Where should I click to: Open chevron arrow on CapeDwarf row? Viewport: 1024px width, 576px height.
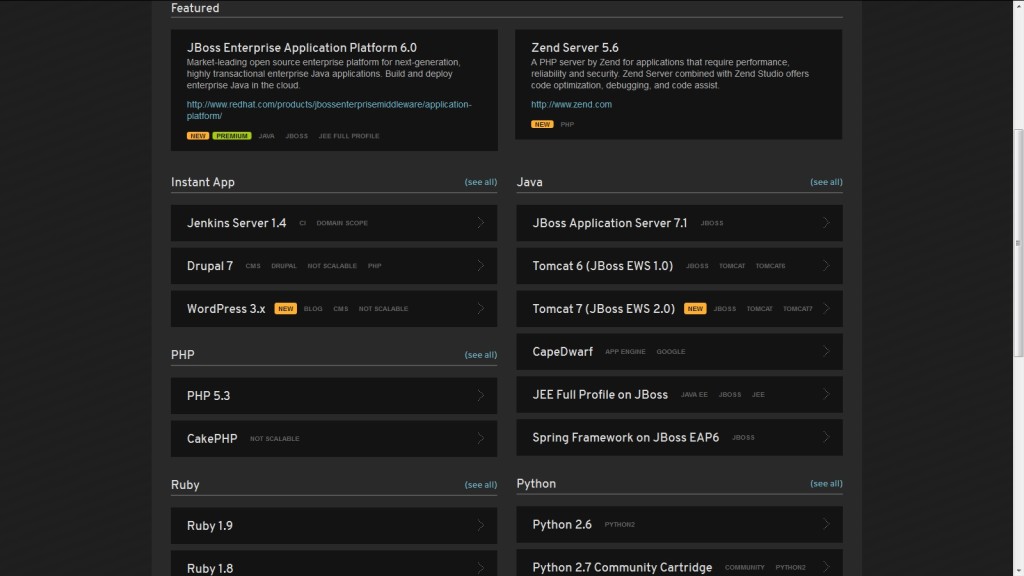click(x=826, y=351)
